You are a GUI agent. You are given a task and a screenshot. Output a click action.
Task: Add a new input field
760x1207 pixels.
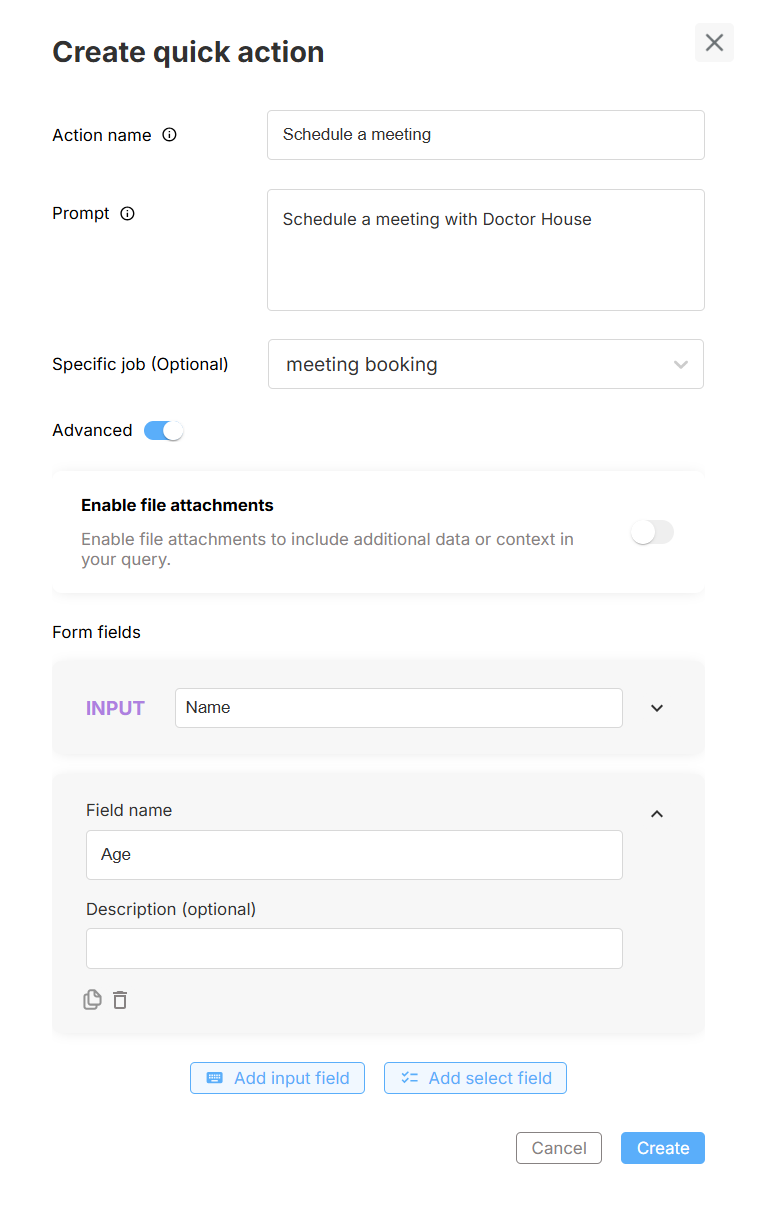[x=277, y=1078]
